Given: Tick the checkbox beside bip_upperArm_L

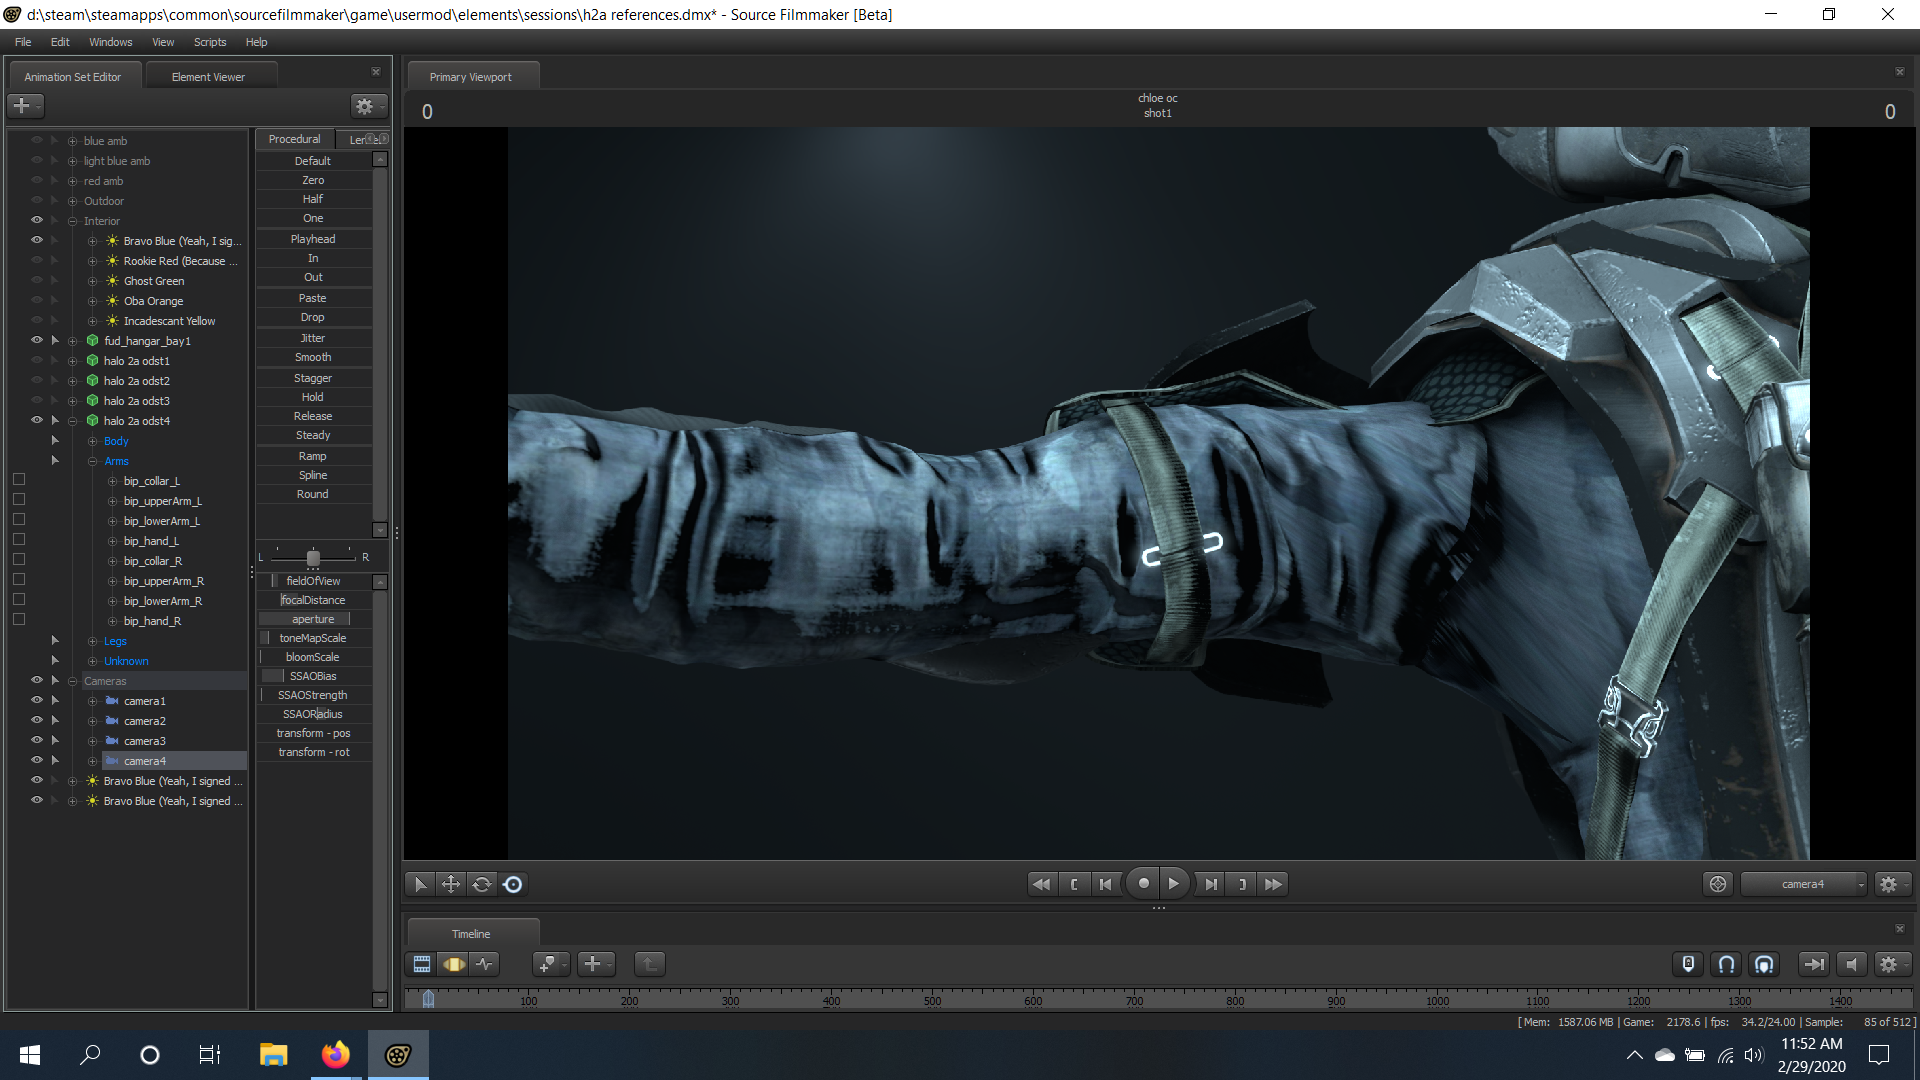Looking at the screenshot, I should click(x=19, y=500).
